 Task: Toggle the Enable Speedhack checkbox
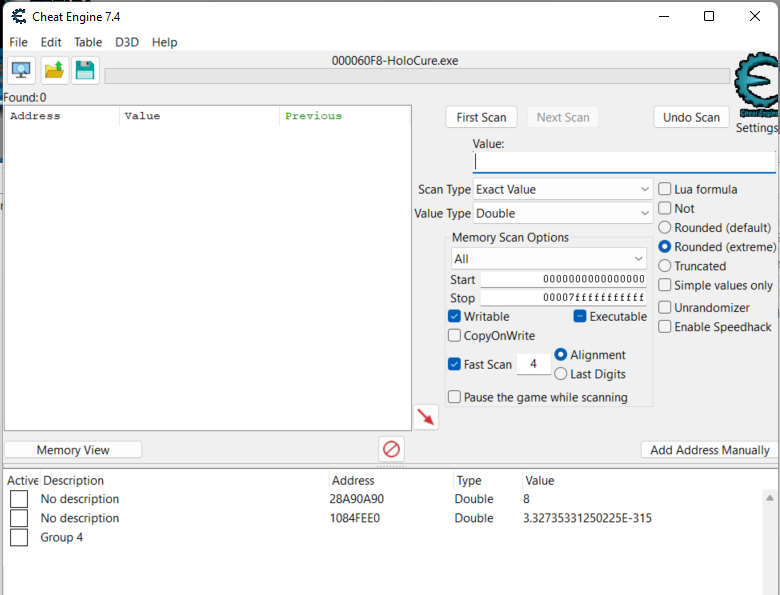(x=665, y=326)
